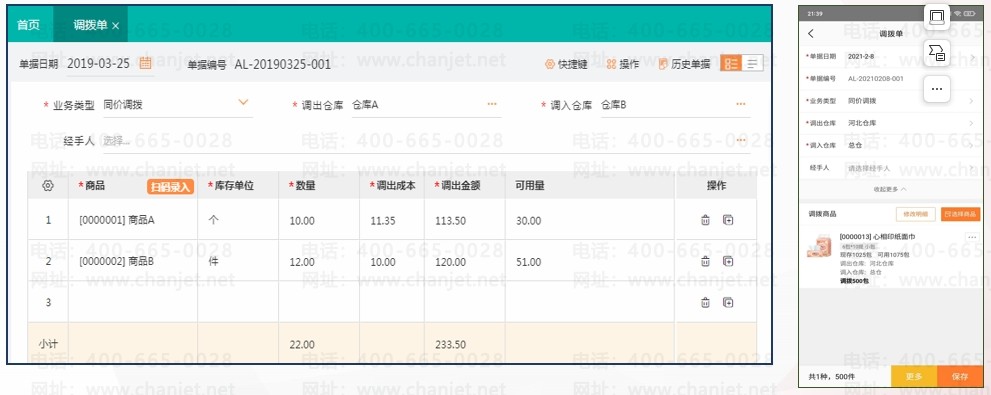Open mobile 调入仓库 总仓 row

[x=891, y=145]
